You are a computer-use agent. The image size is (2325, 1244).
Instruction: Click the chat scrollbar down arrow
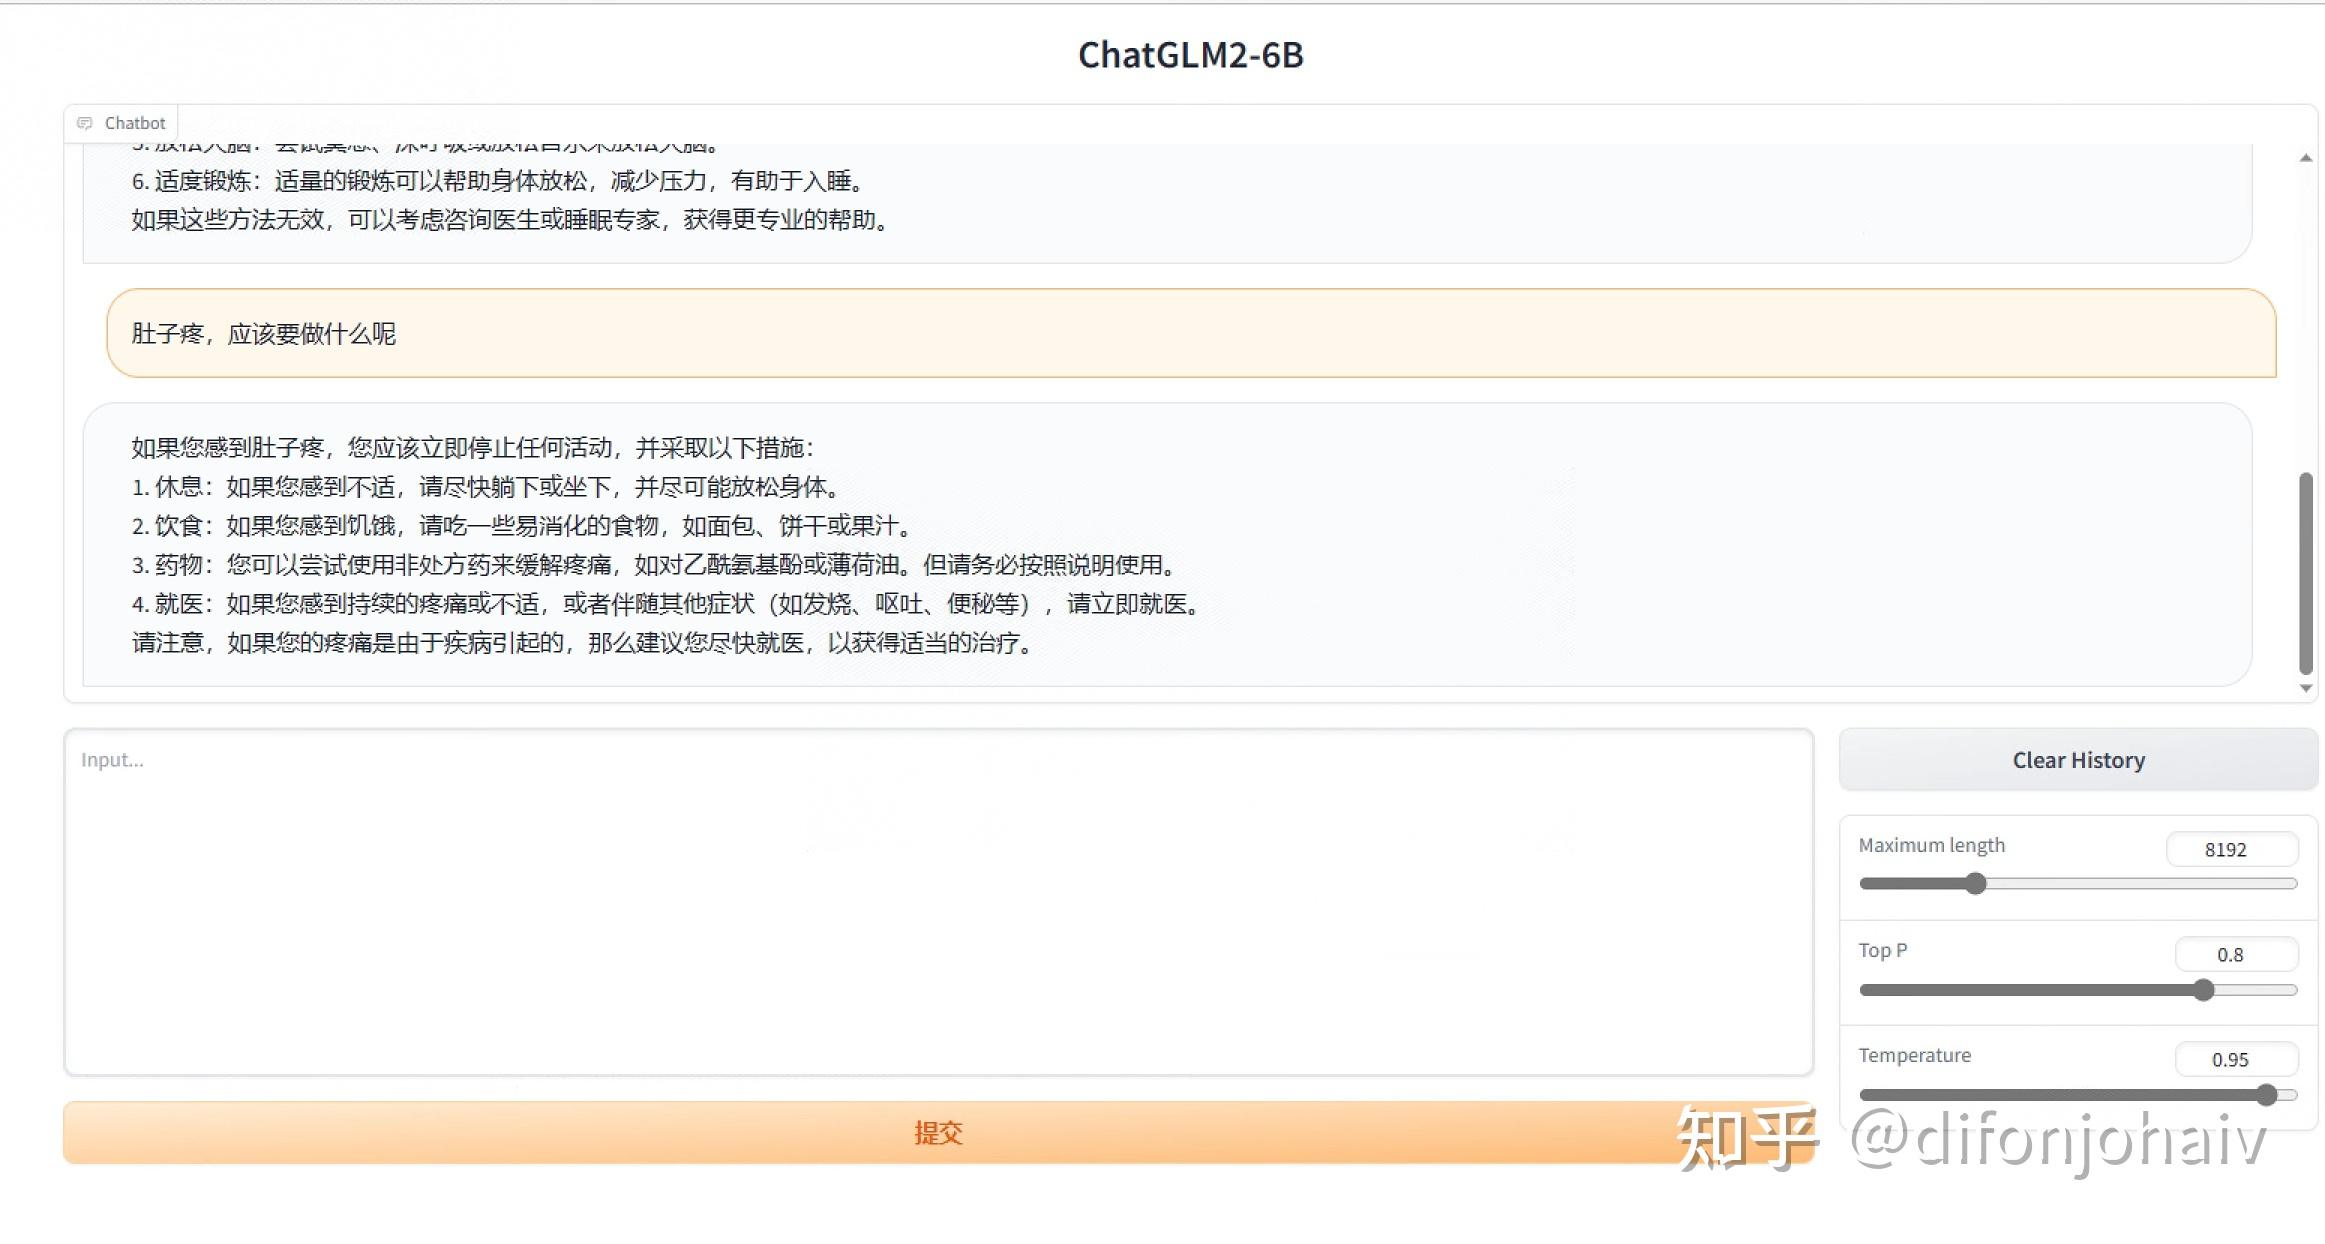[x=2305, y=688]
